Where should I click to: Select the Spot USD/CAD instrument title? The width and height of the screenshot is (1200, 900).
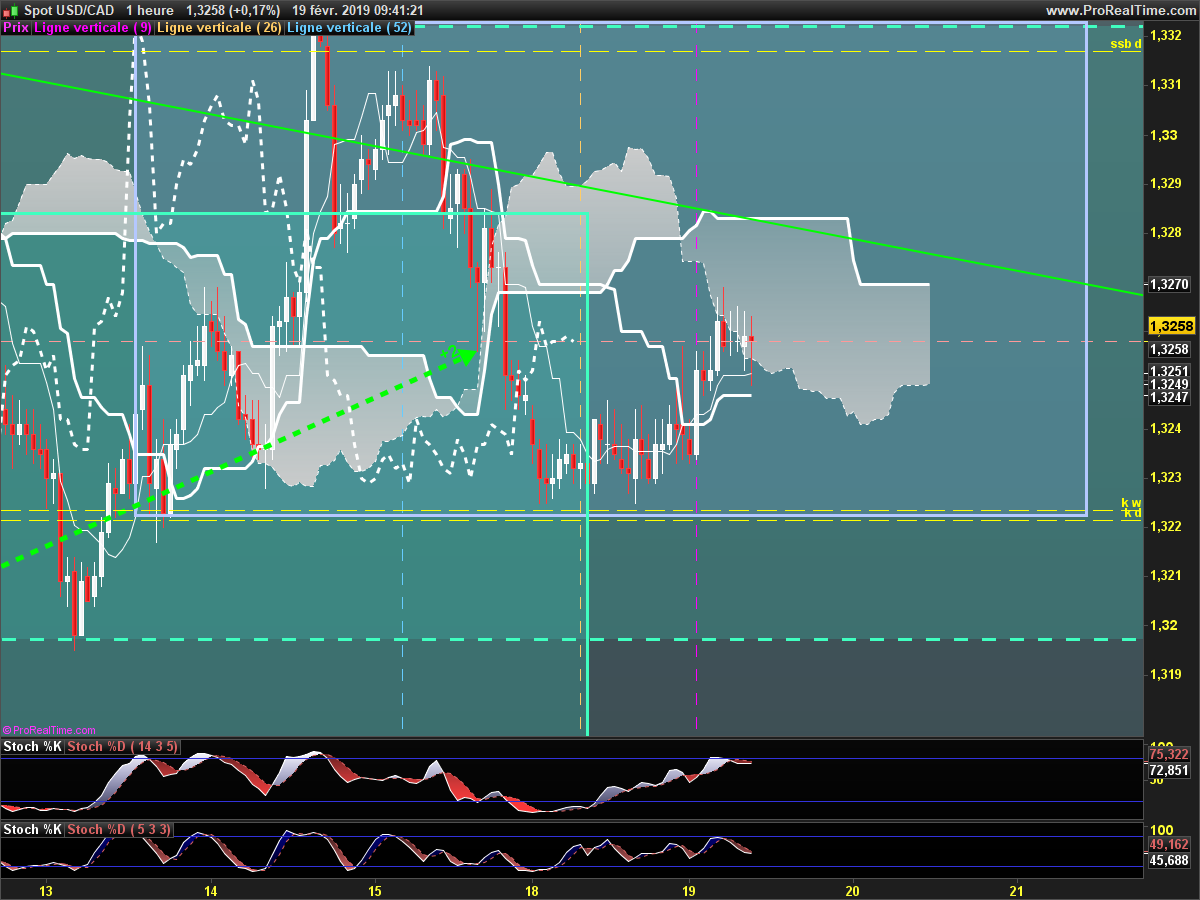tap(69, 10)
